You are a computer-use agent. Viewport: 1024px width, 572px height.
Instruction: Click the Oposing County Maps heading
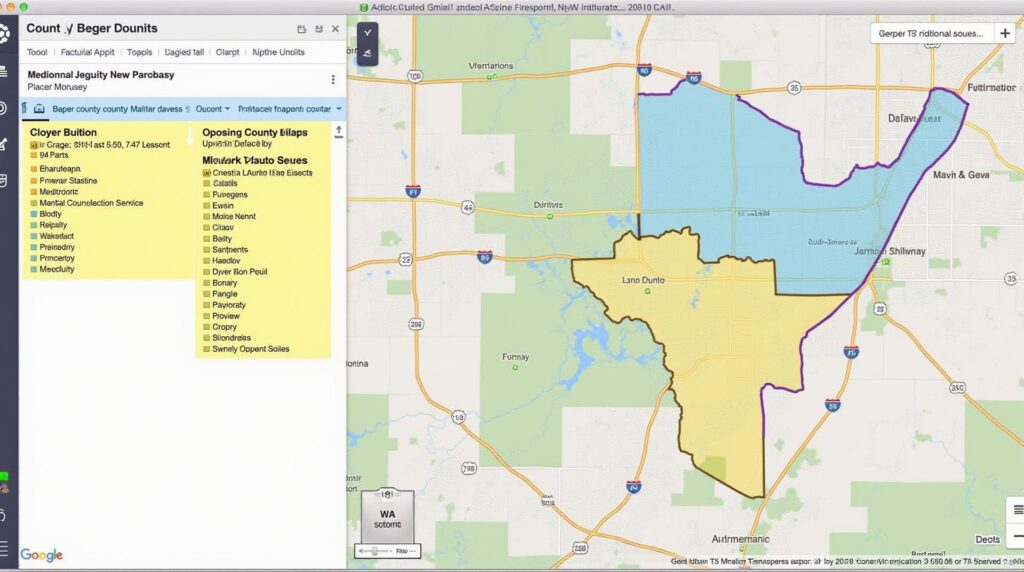click(255, 133)
